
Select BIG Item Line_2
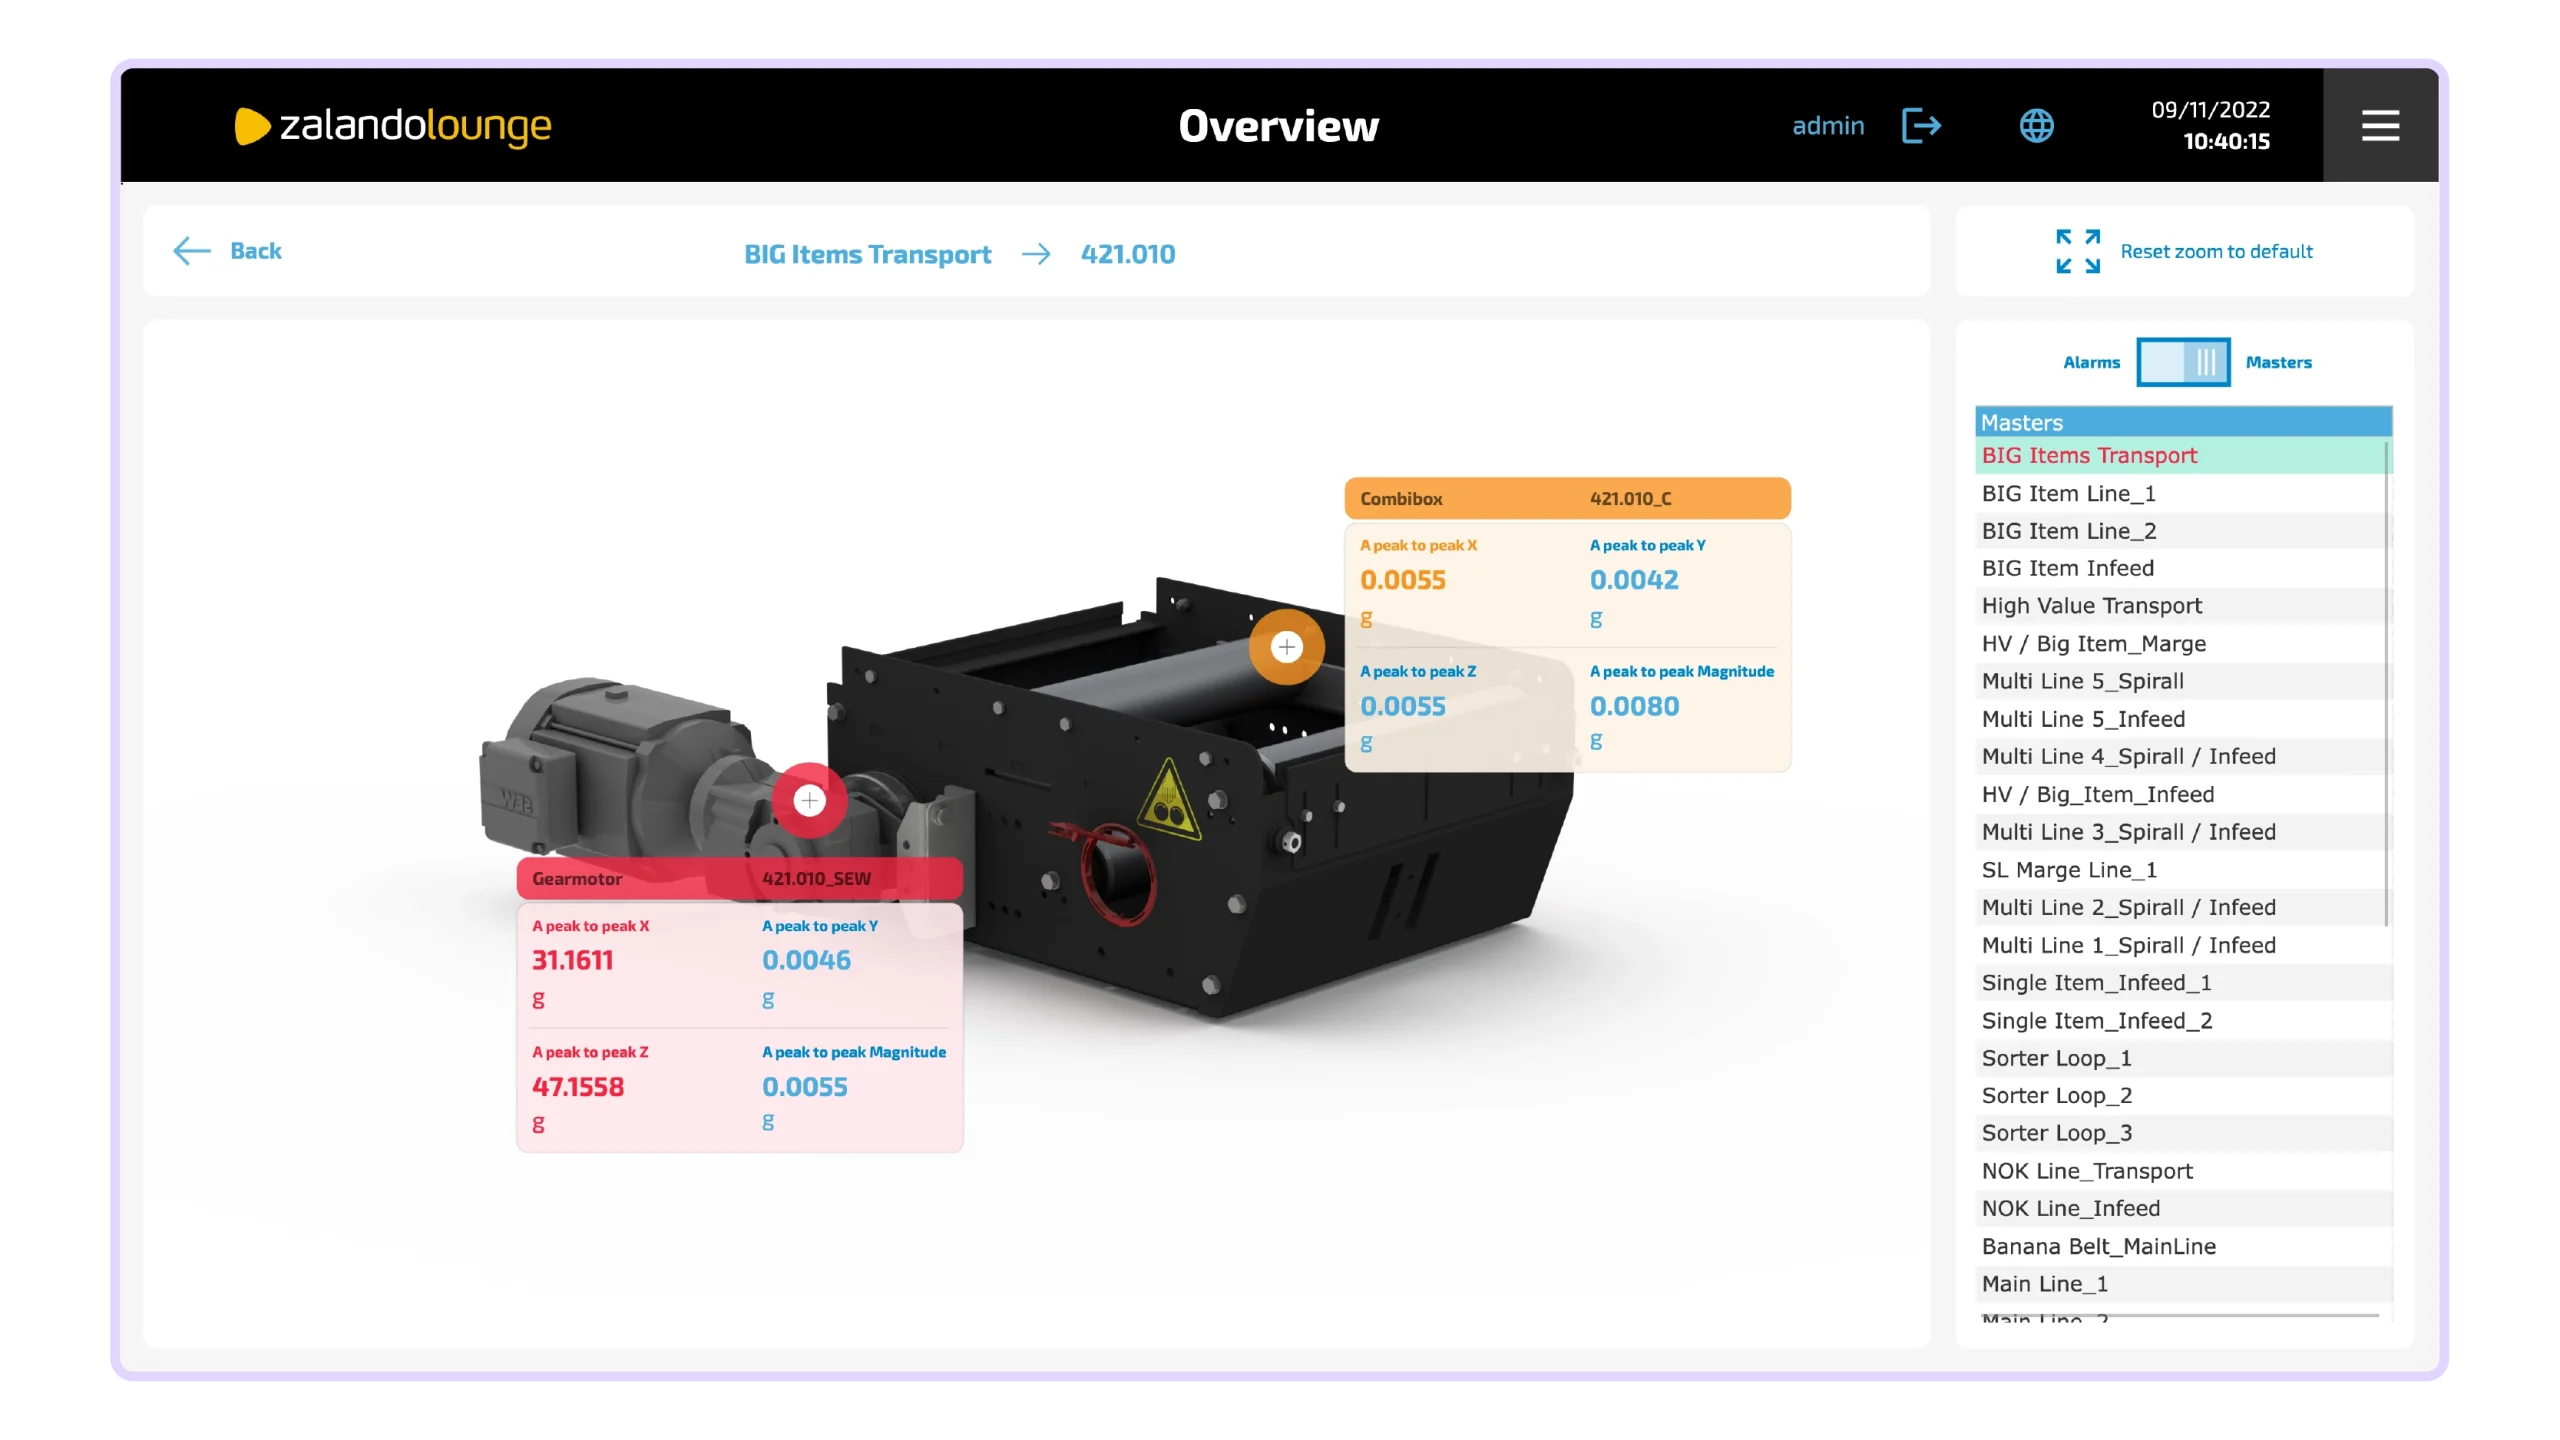pyautogui.click(x=2181, y=531)
